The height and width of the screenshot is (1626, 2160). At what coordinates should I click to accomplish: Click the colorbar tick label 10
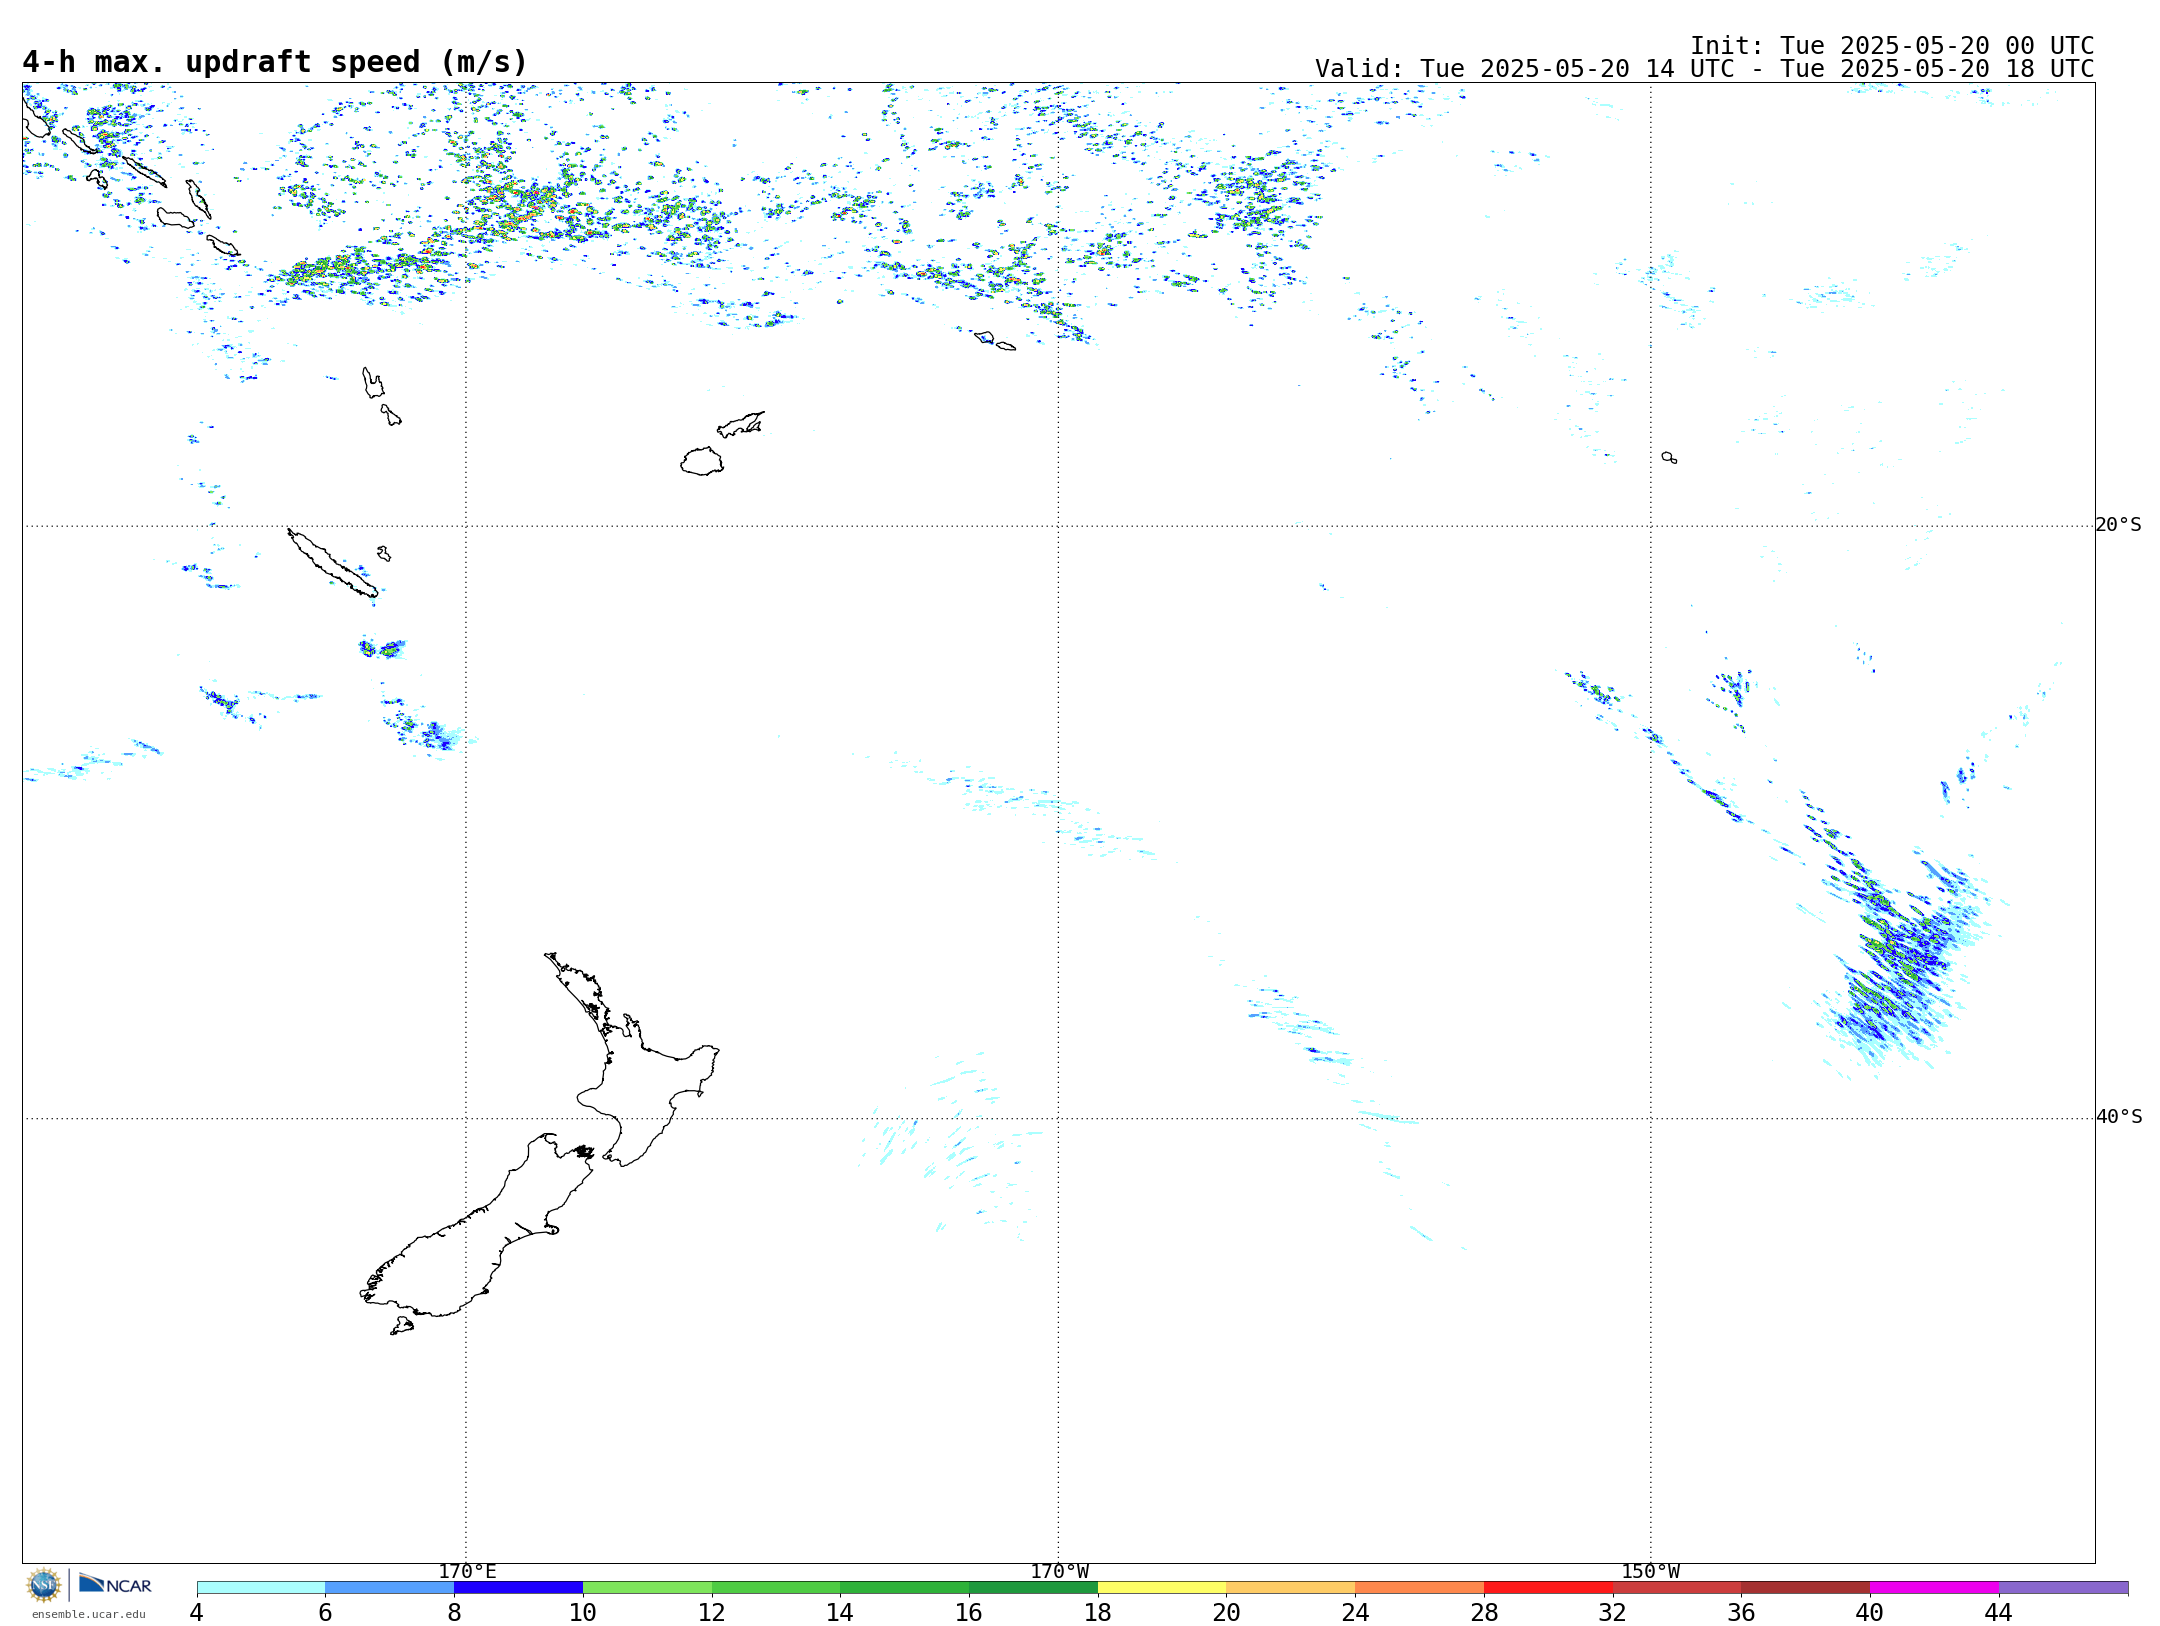[583, 1612]
